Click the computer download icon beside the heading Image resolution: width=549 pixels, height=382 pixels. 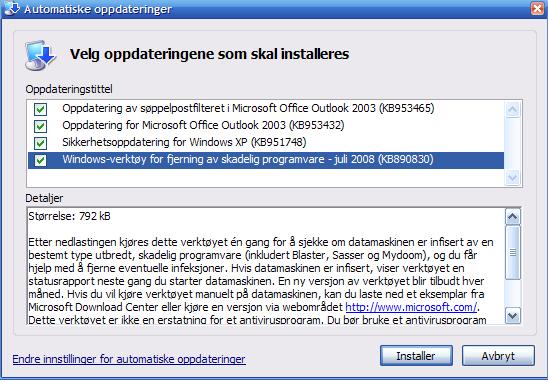click(40, 55)
